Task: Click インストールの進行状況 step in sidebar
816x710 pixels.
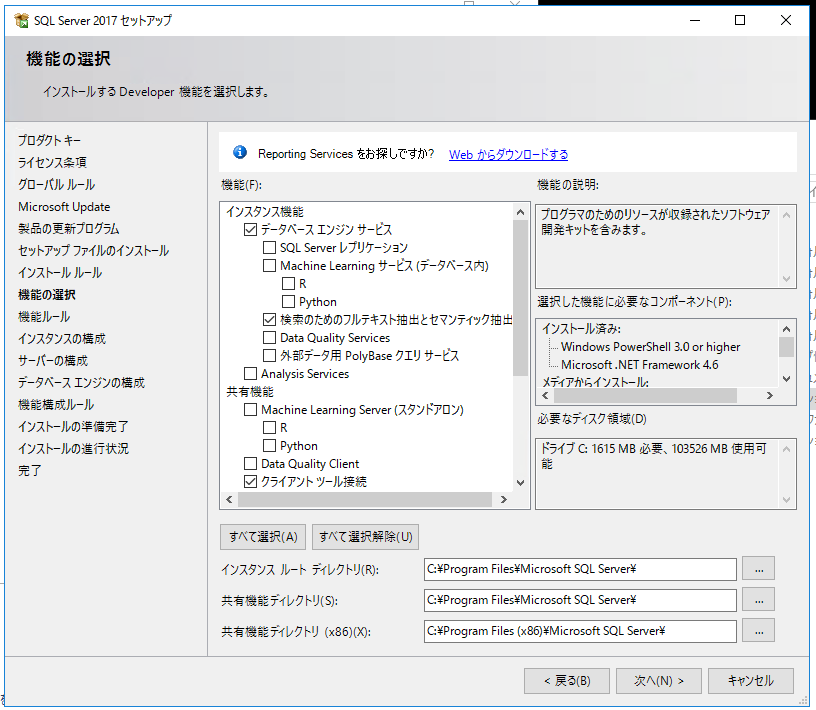Action: click(73, 449)
